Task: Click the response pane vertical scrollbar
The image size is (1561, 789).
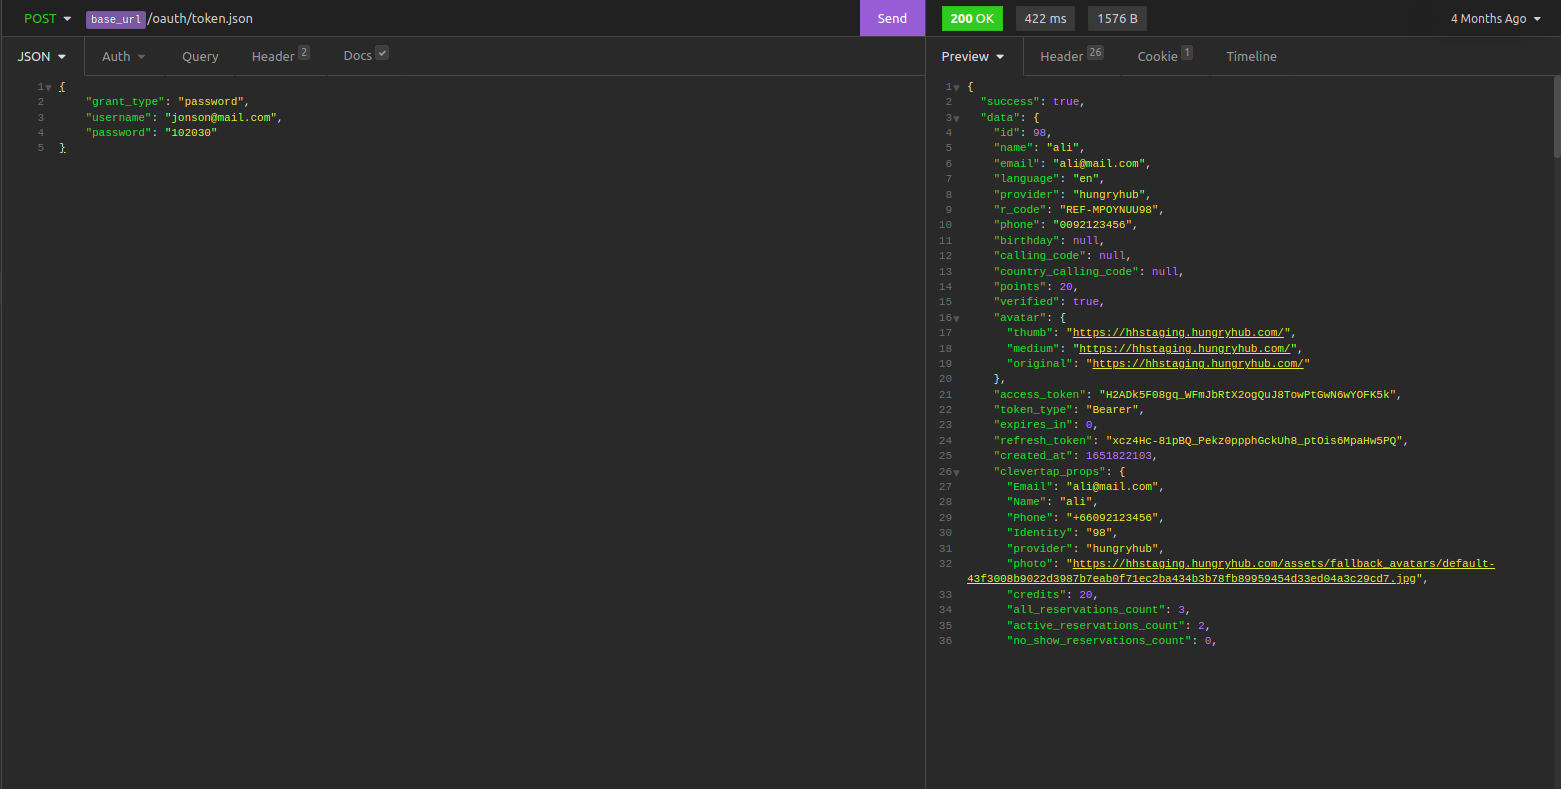Action: (1556, 117)
